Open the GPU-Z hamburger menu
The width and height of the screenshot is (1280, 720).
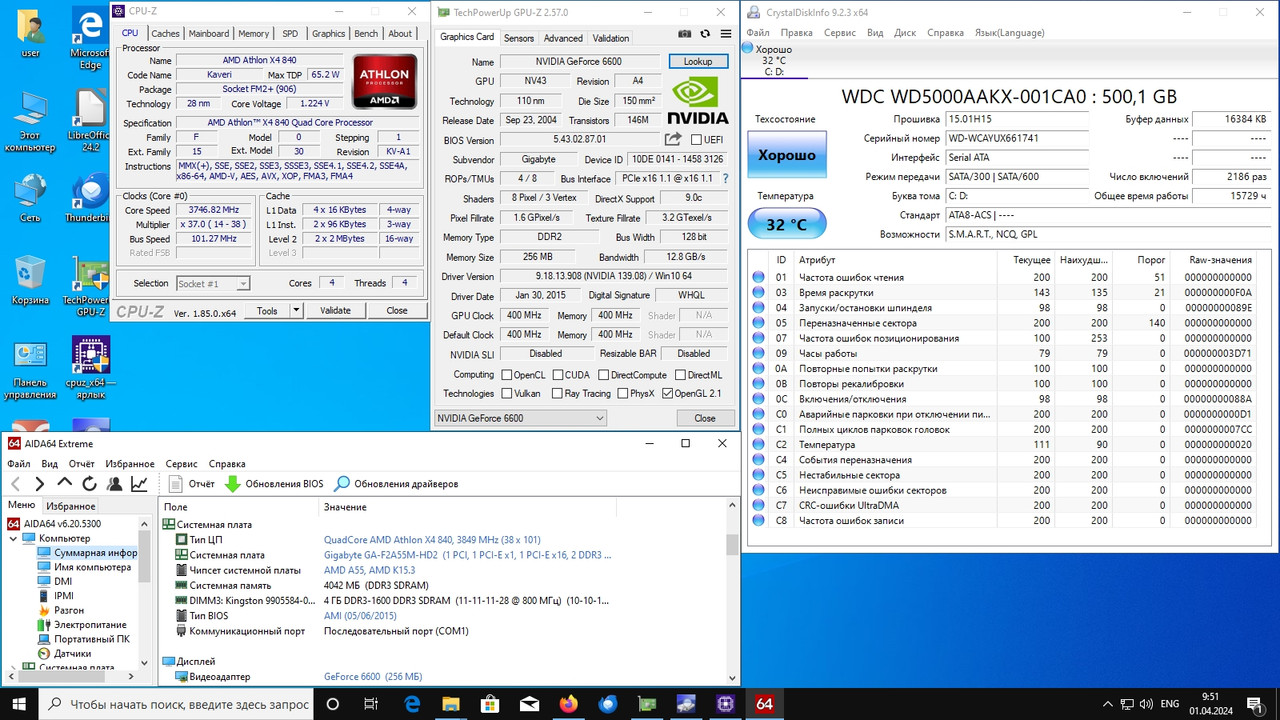coord(726,34)
